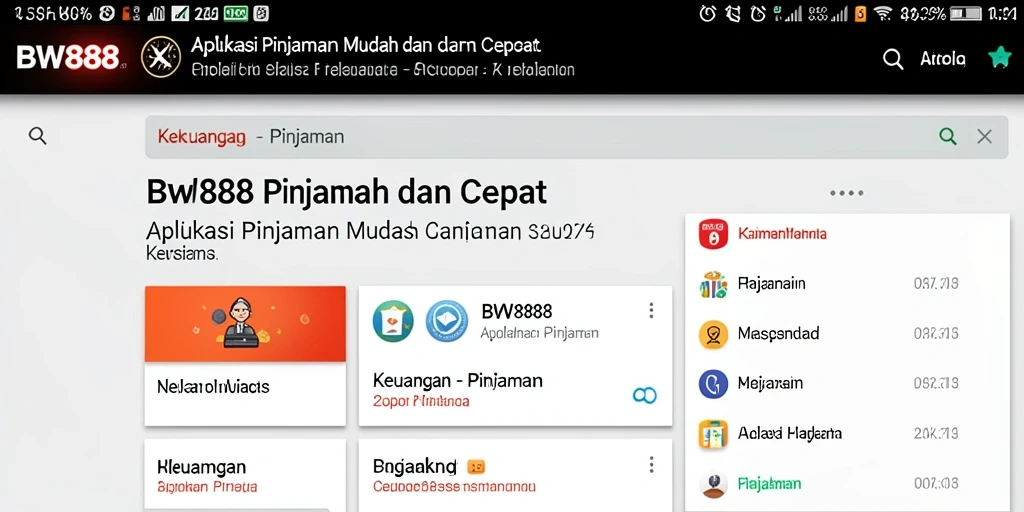The image size is (1024, 512).
Task: Open search via header magnifier icon
Action: coord(893,59)
